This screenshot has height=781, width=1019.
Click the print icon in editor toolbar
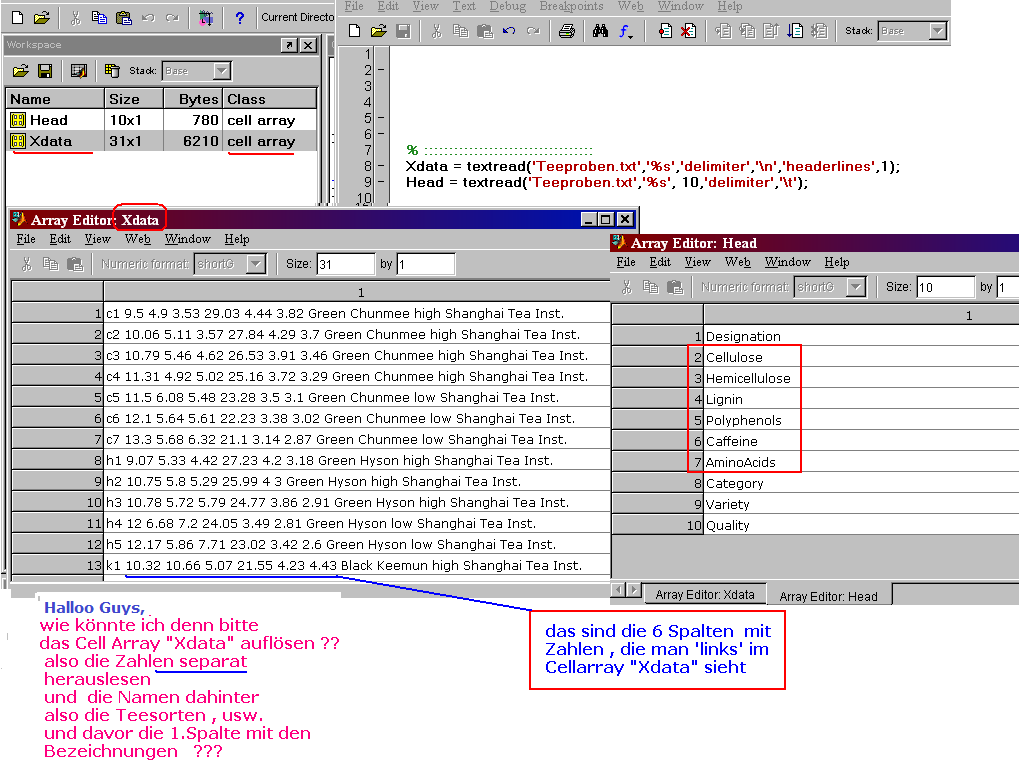(567, 31)
